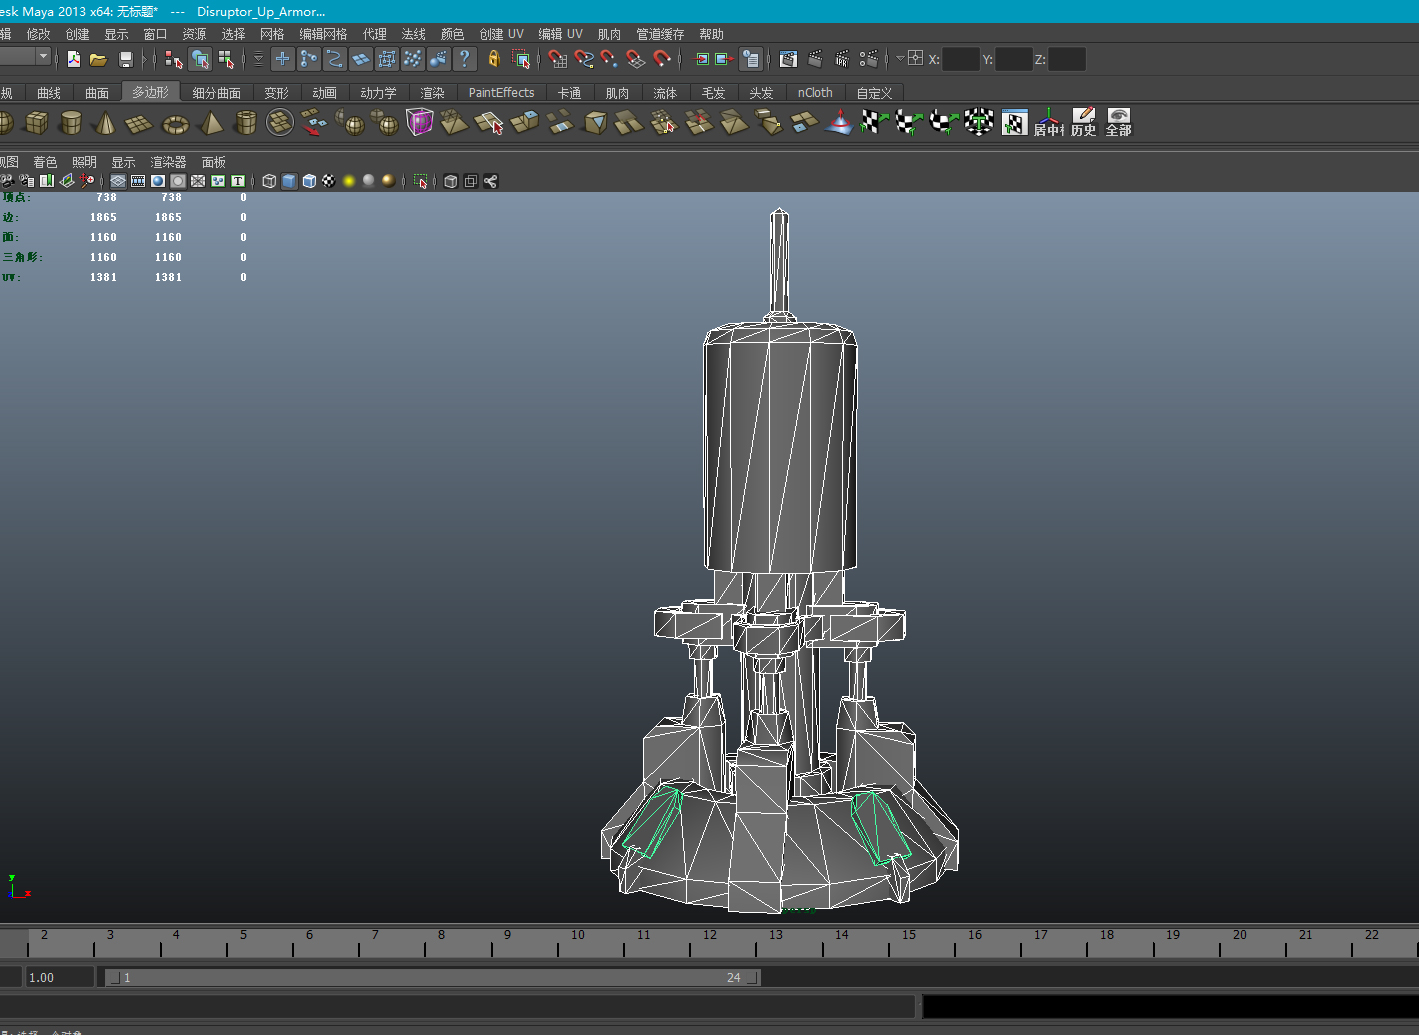Click the open scene folder icon
This screenshot has height=1035, width=1419.
click(98, 60)
